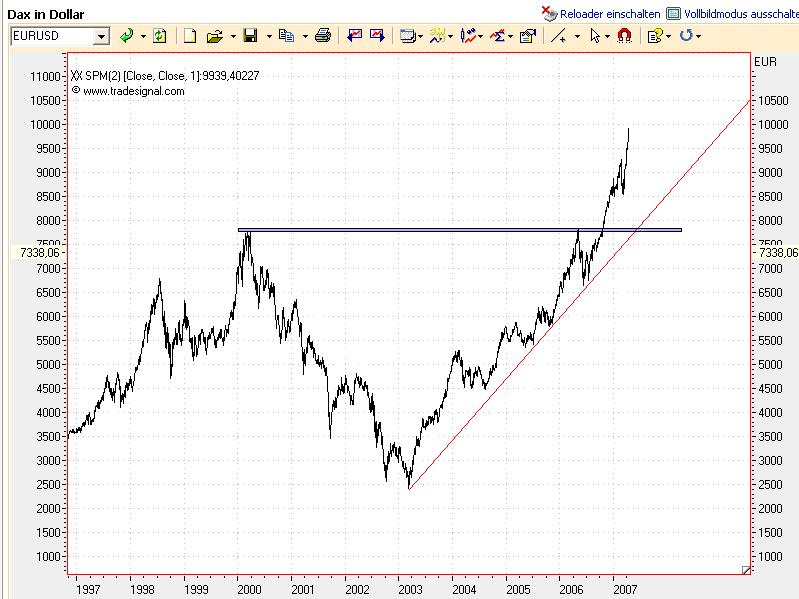Click the open folder icon

pos(215,36)
